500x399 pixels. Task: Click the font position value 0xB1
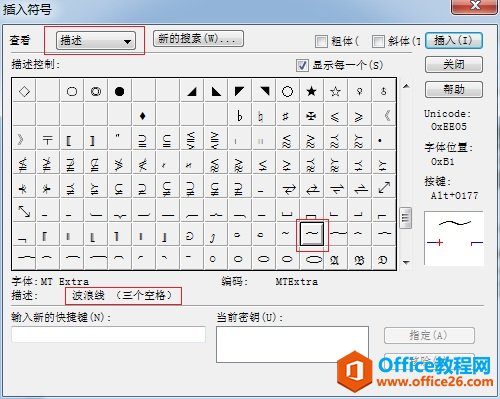pos(442,162)
